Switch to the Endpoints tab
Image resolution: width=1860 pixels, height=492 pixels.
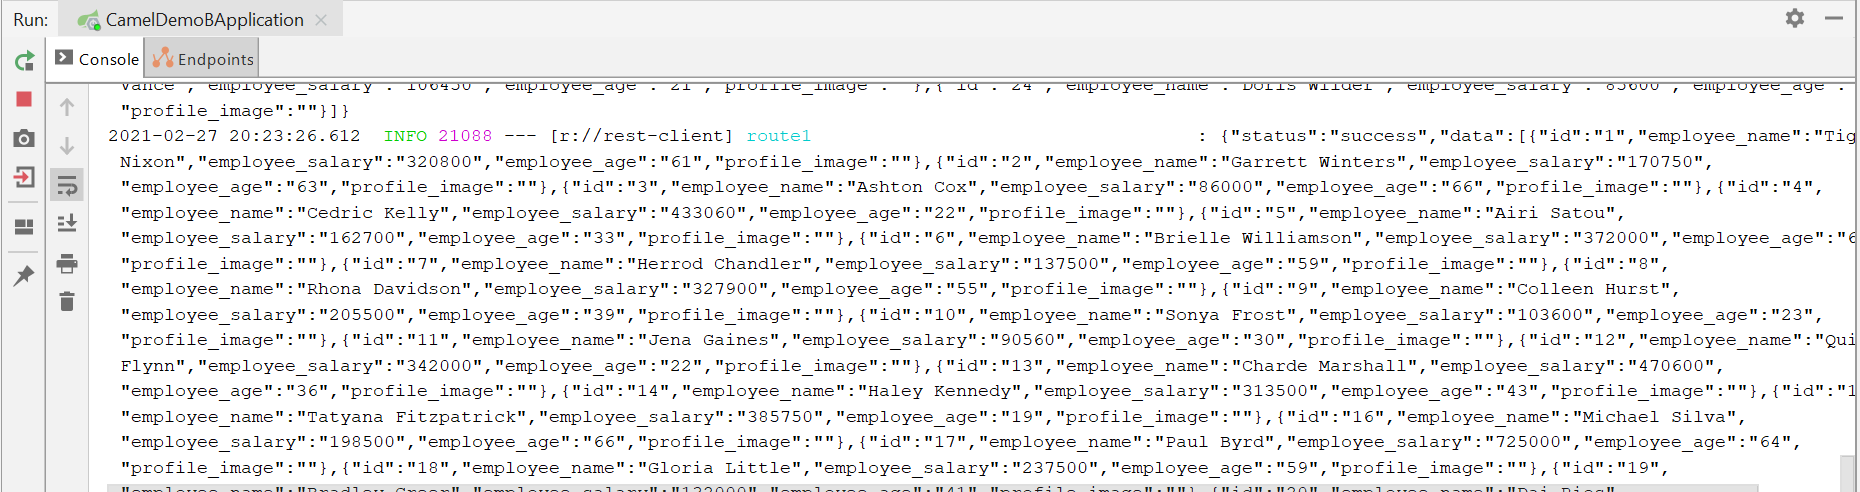202,59
